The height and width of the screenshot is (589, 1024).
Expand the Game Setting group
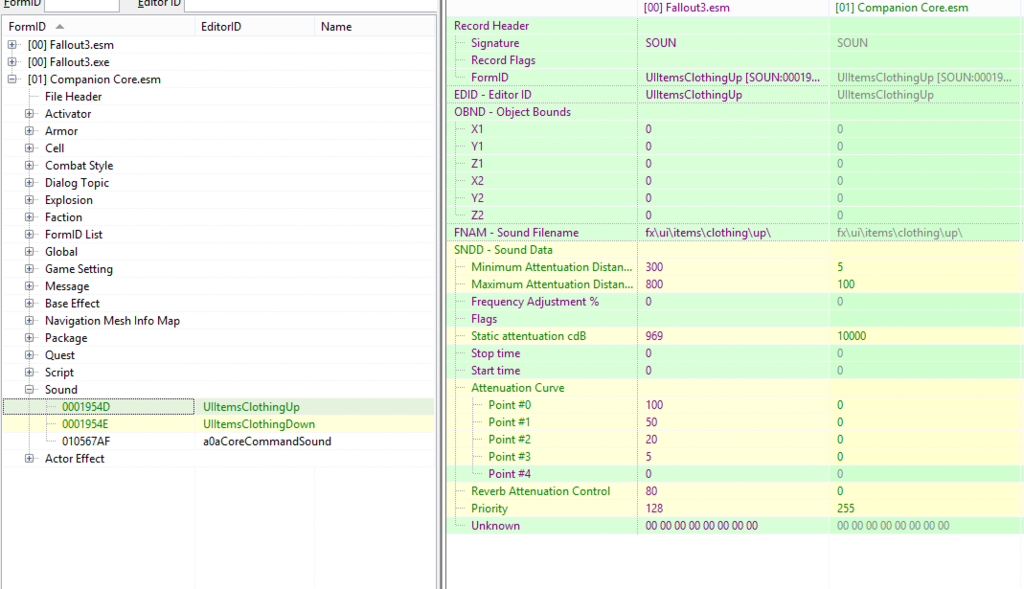point(29,269)
